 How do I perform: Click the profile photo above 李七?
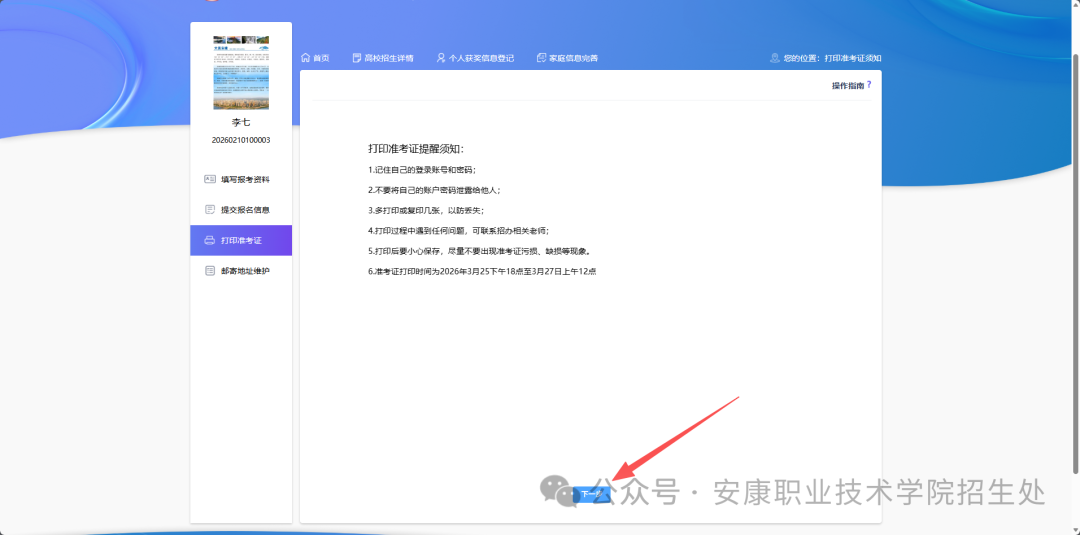point(241,73)
